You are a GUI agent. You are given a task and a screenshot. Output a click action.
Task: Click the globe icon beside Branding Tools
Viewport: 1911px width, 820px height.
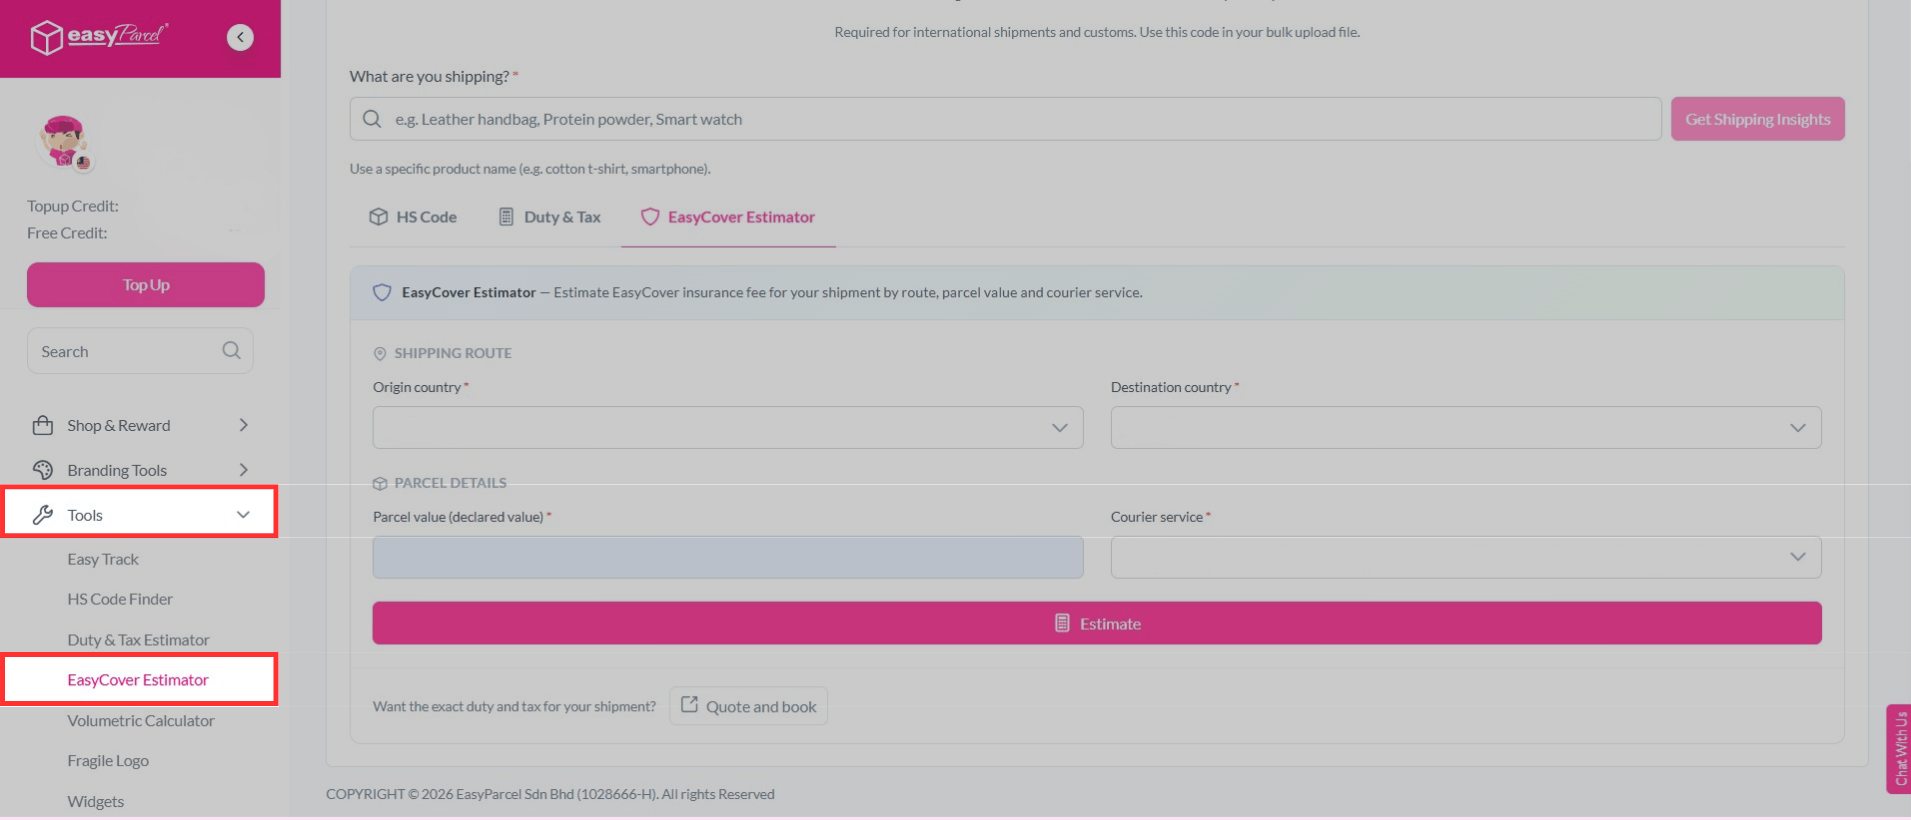[x=41, y=469]
